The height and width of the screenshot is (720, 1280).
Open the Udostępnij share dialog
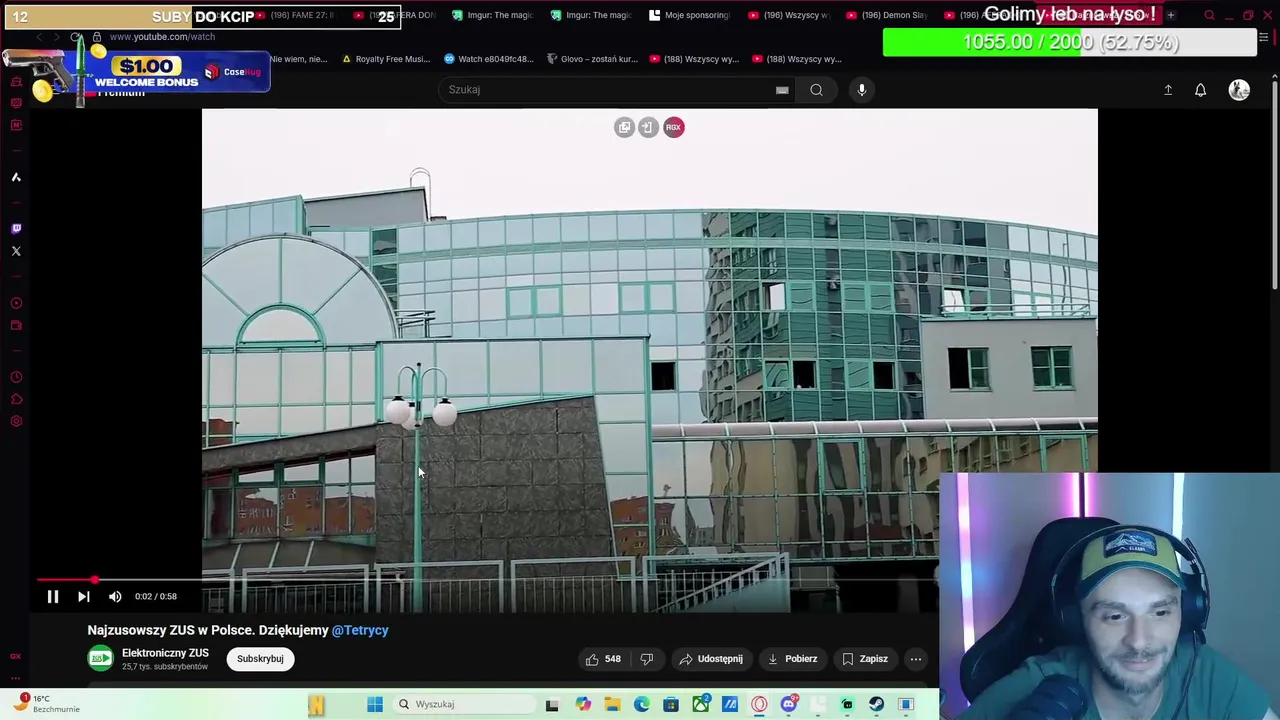tap(711, 659)
